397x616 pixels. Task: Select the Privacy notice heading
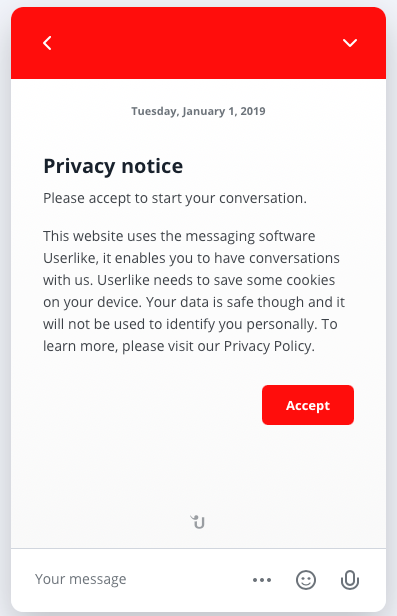[x=113, y=166]
